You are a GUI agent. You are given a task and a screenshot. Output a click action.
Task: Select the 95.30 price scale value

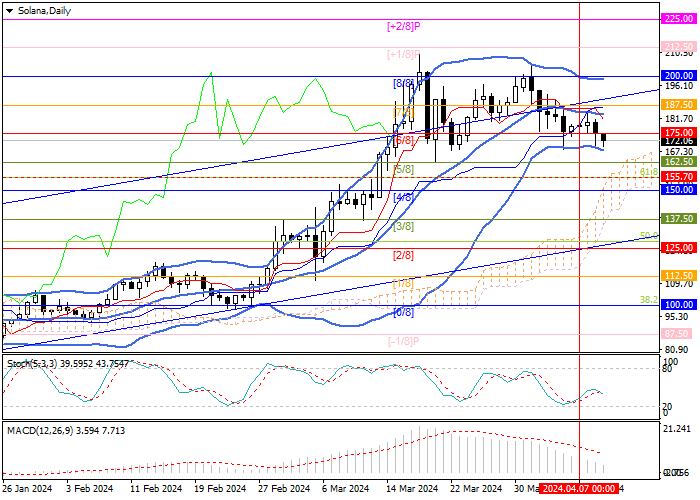(x=677, y=317)
